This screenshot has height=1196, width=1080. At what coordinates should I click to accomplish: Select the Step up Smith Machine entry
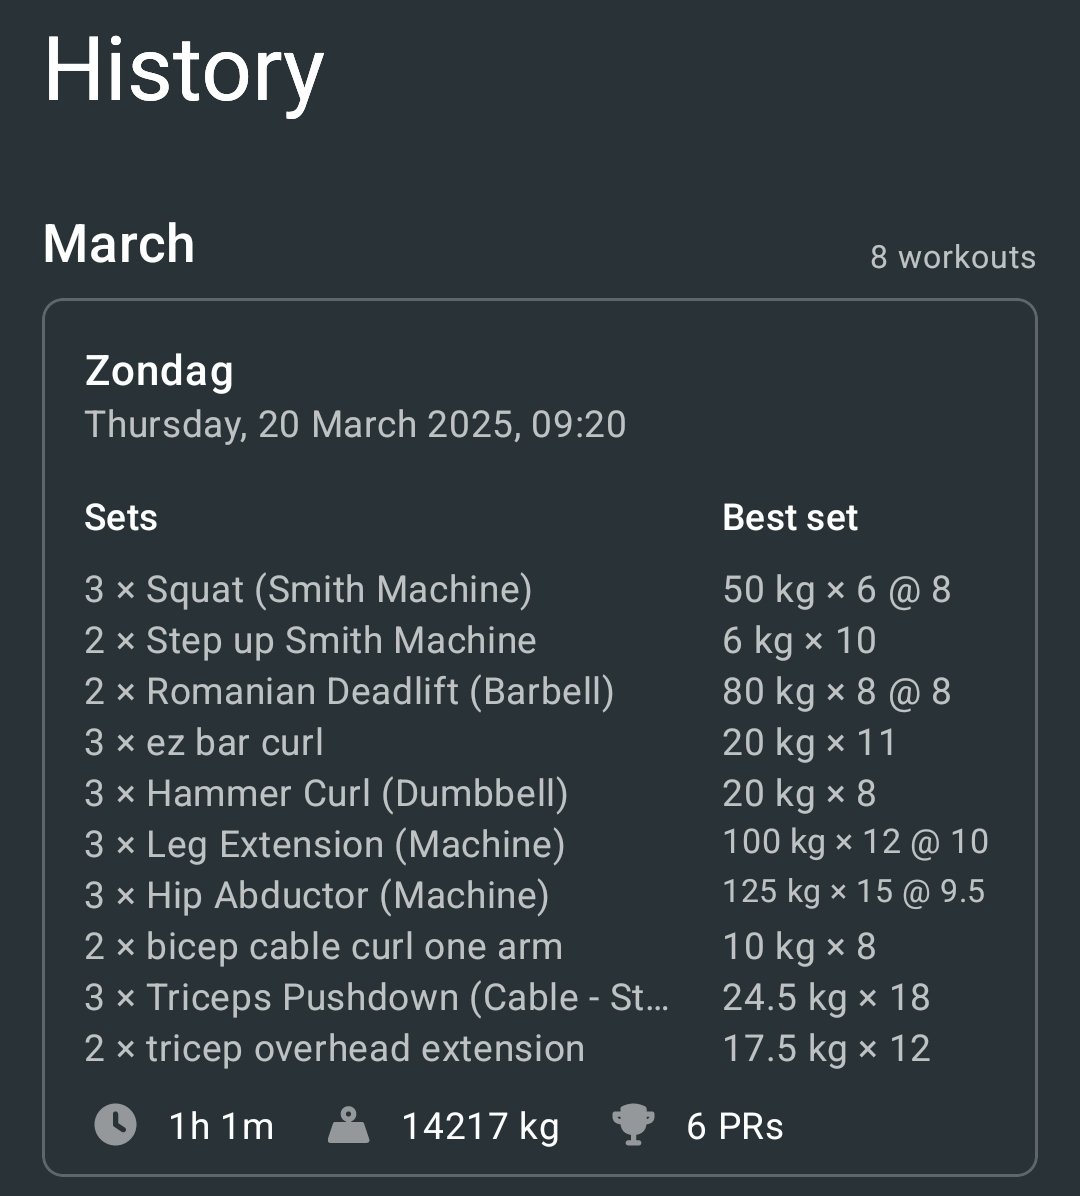(310, 641)
